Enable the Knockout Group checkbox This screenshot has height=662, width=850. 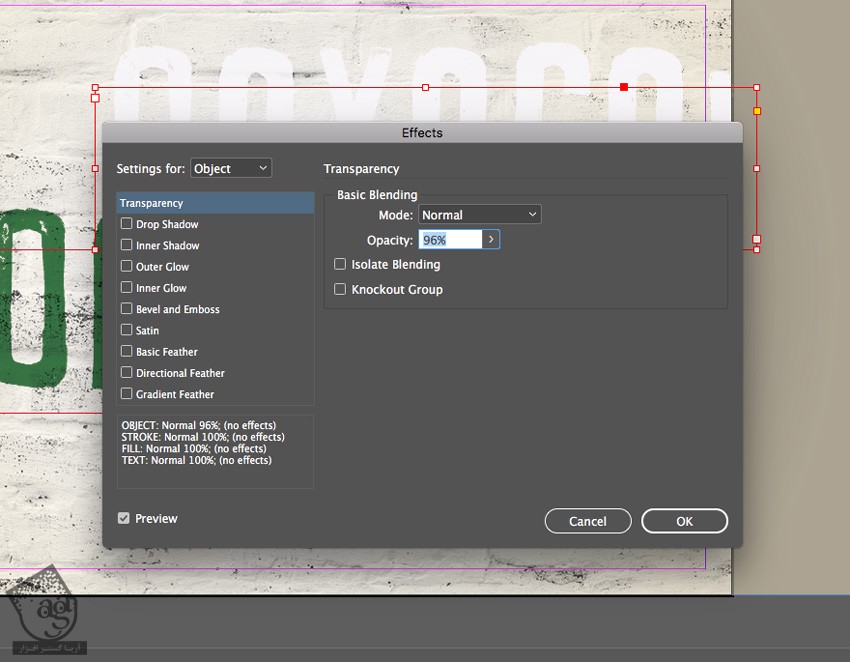click(x=340, y=290)
